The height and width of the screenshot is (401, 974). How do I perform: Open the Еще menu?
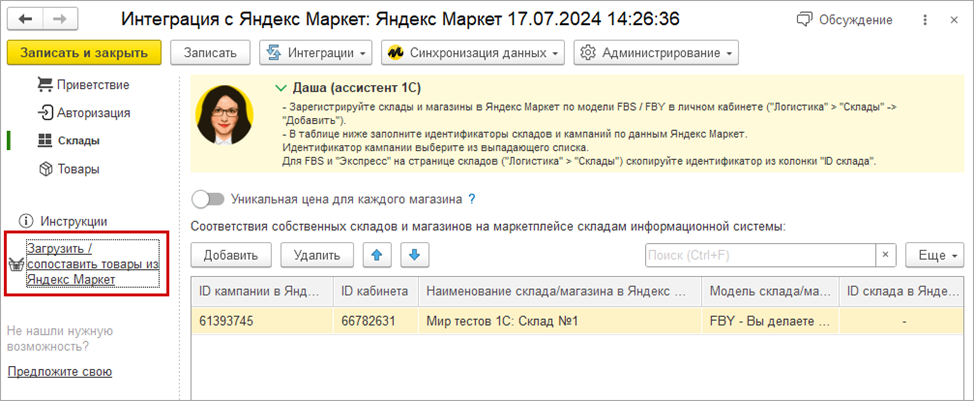click(x=937, y=255)
